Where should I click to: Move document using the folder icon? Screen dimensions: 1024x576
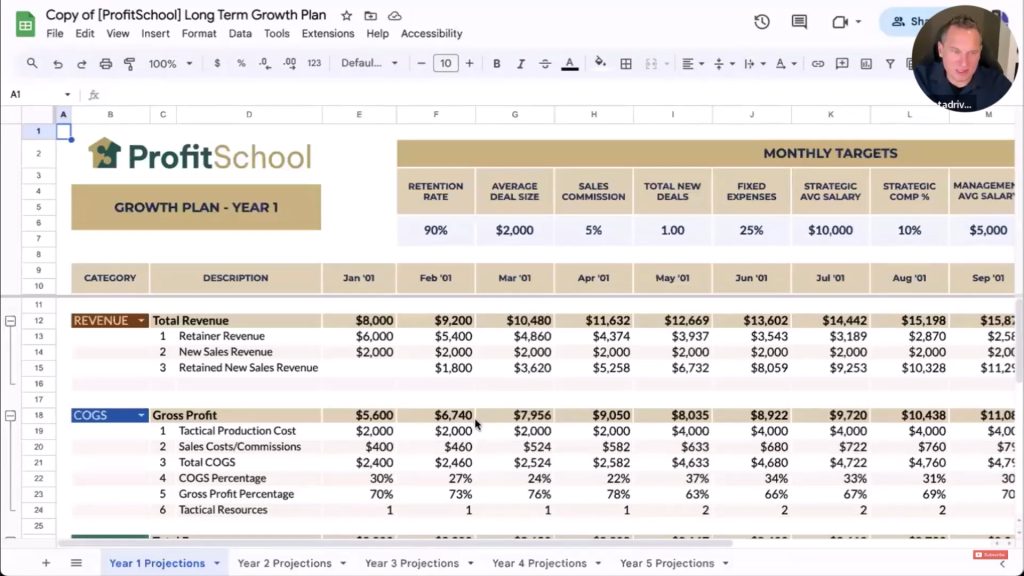click(x=370, y=16)
